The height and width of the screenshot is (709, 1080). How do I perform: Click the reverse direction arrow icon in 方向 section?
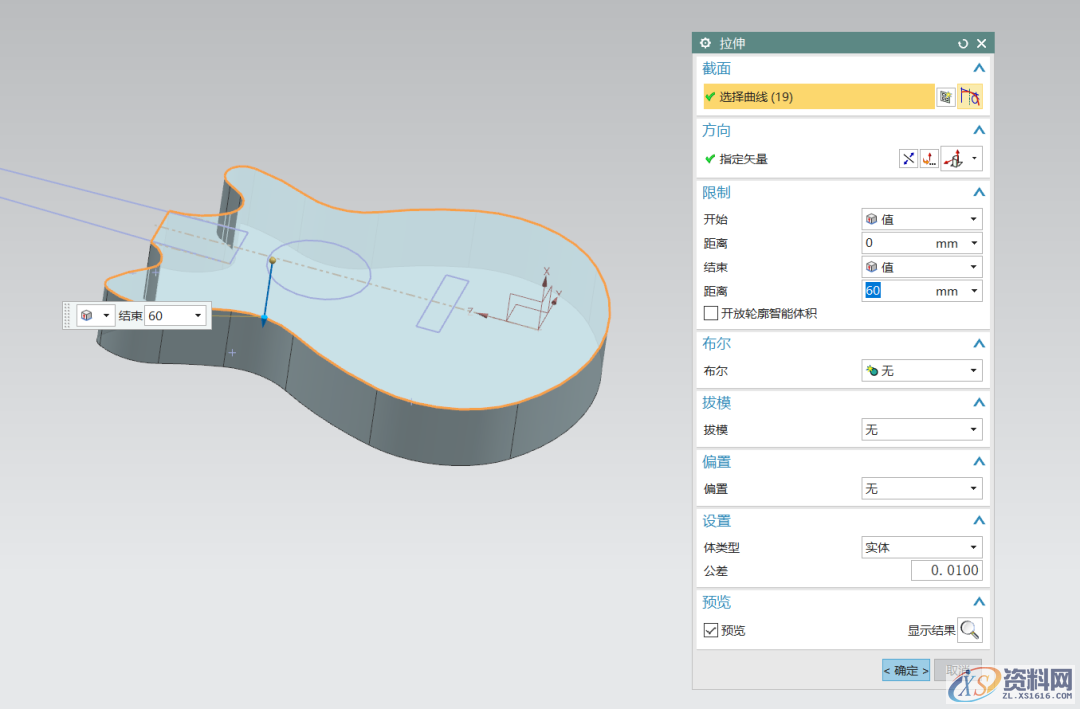[x=908, y=158]
